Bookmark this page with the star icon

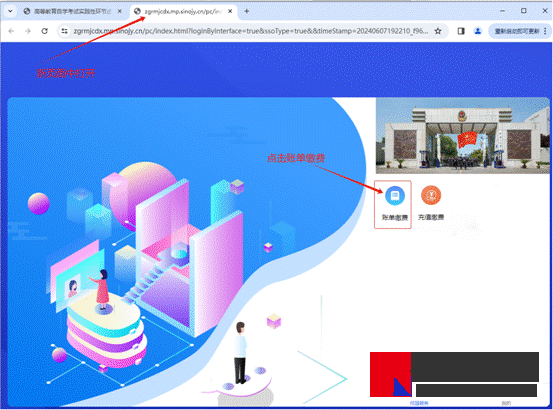pyautogui.click(x=438, y=31)
